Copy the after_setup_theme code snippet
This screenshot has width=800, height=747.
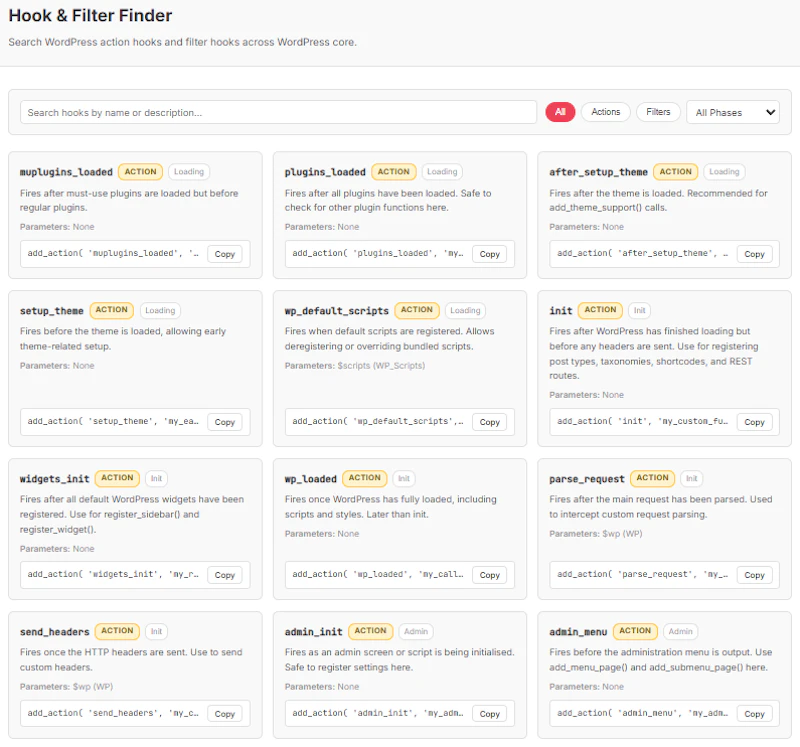tap(754, 254)
